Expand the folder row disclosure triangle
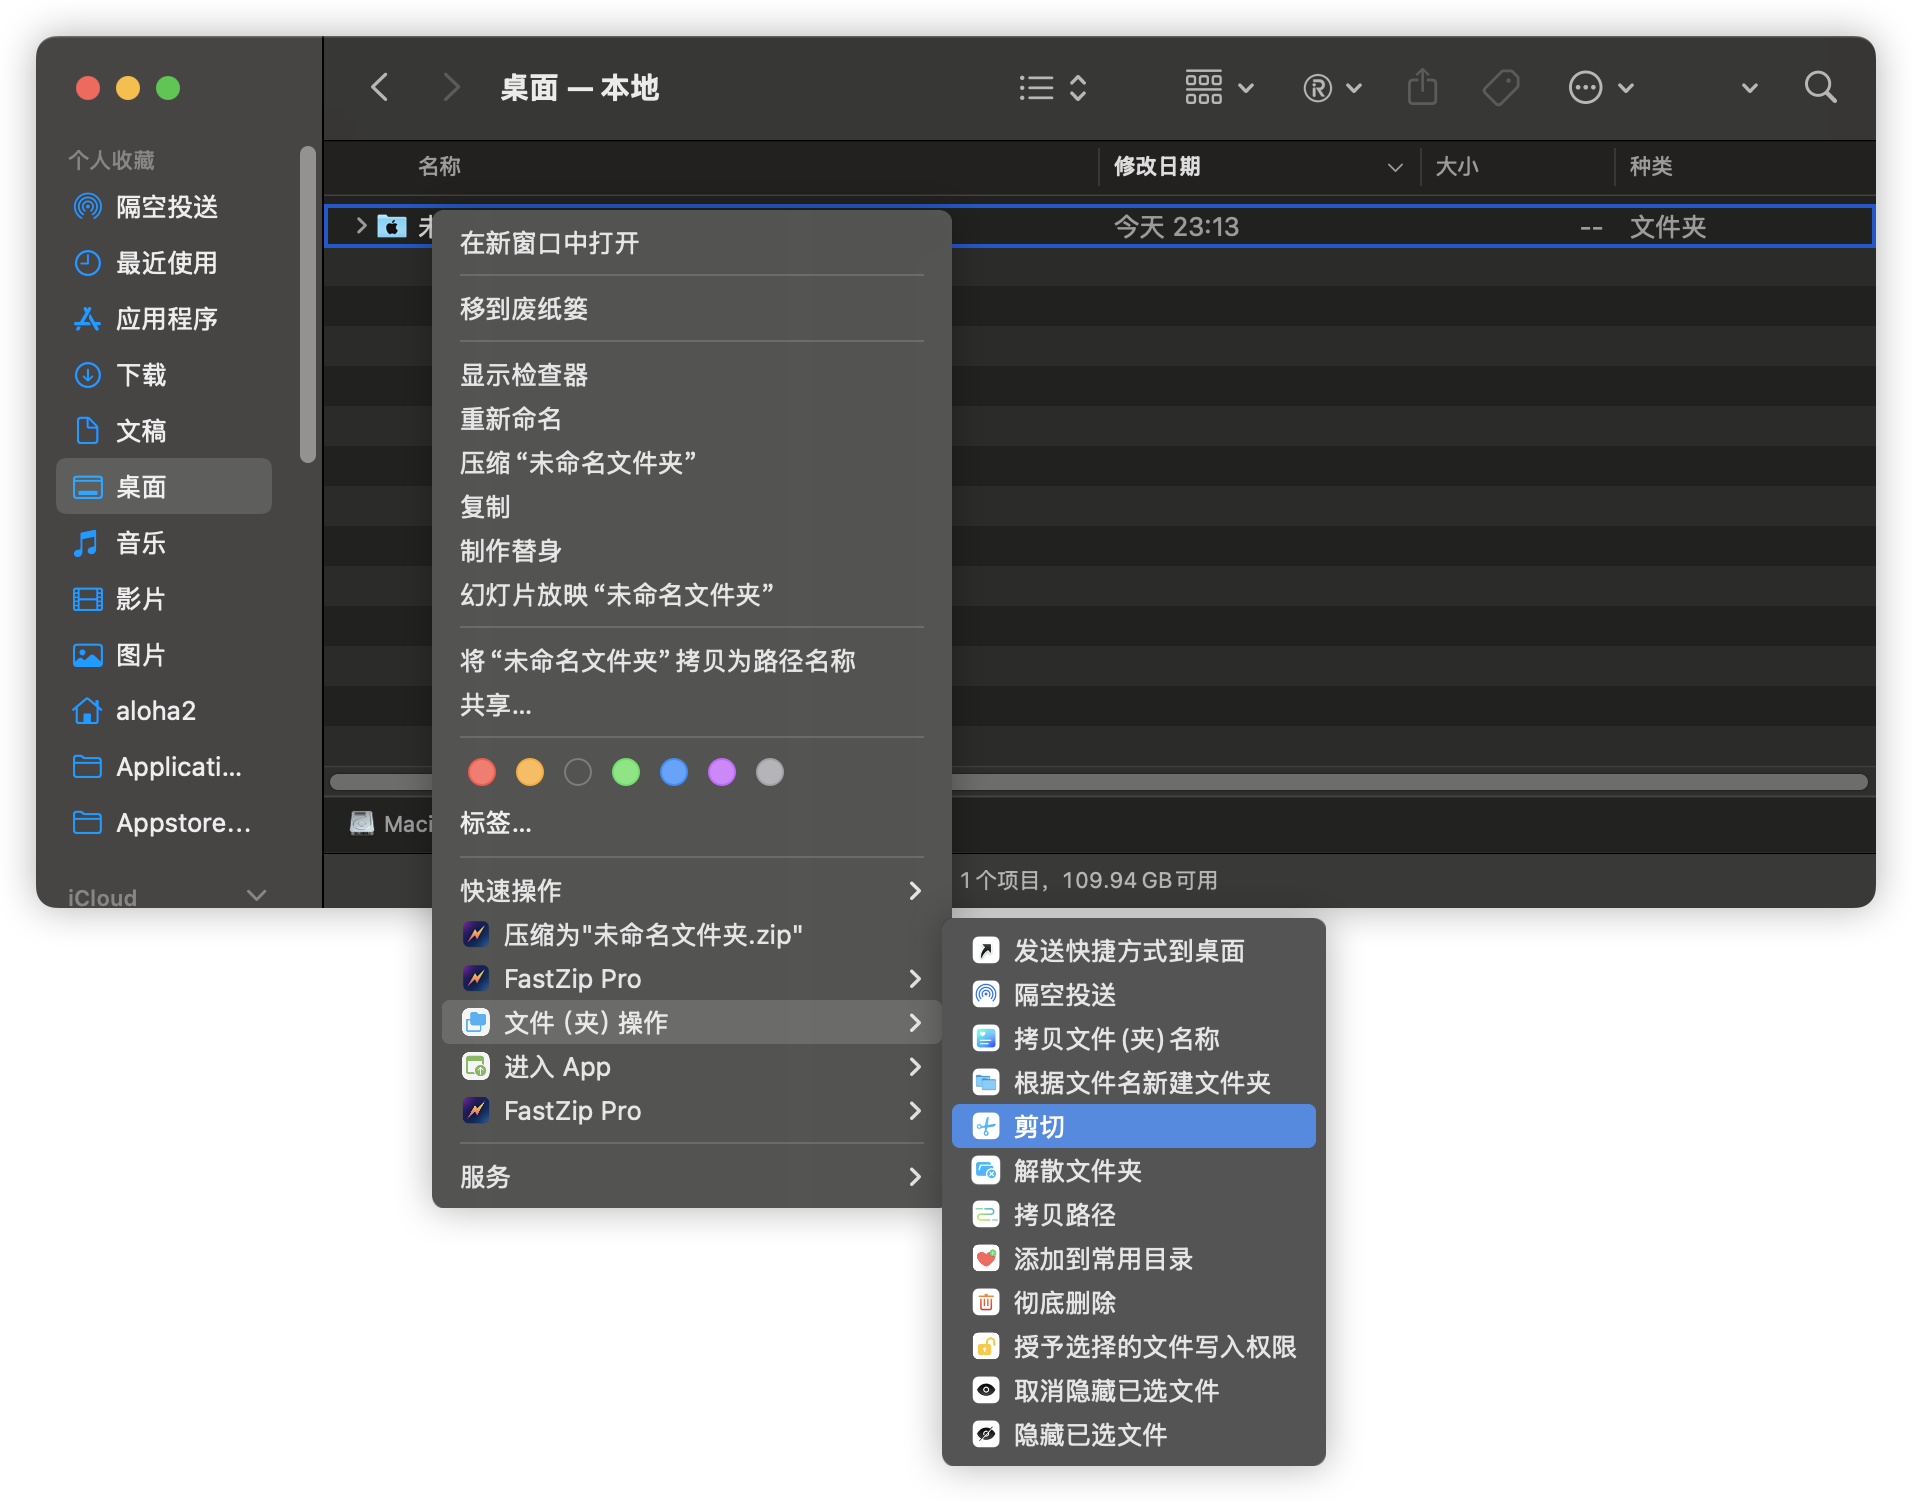This screenshot has height=1502, width=1912. 361,226
